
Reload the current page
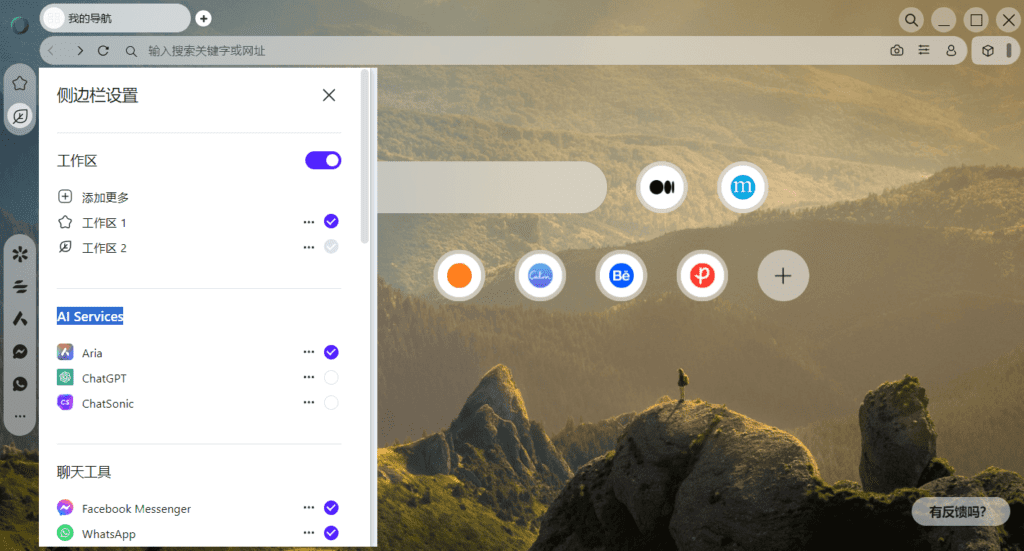(x=103, y=51)
